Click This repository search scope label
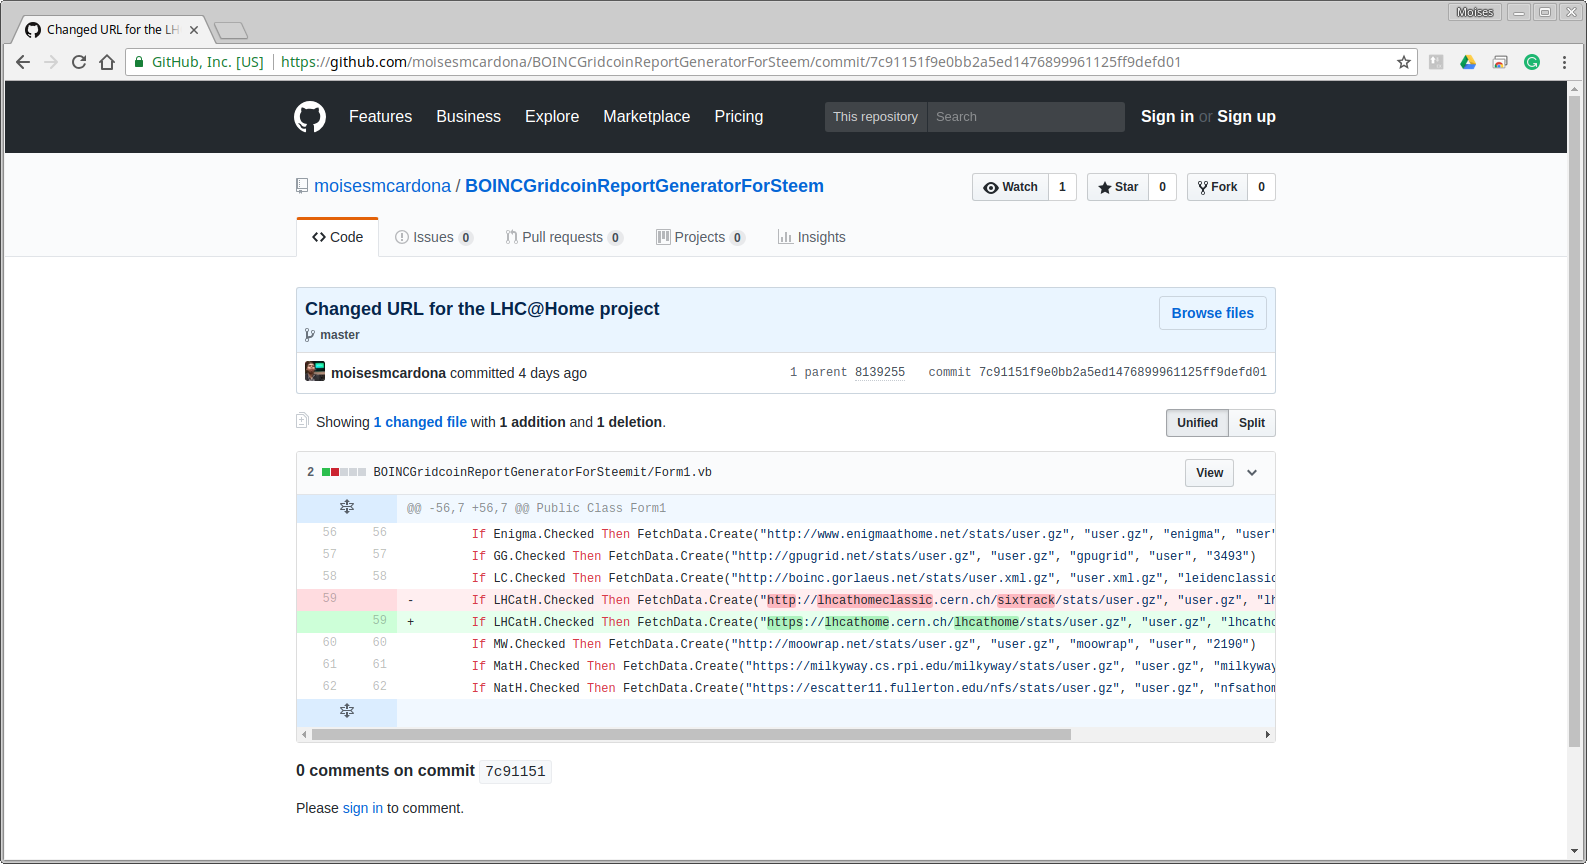 [x=875, y=117]
